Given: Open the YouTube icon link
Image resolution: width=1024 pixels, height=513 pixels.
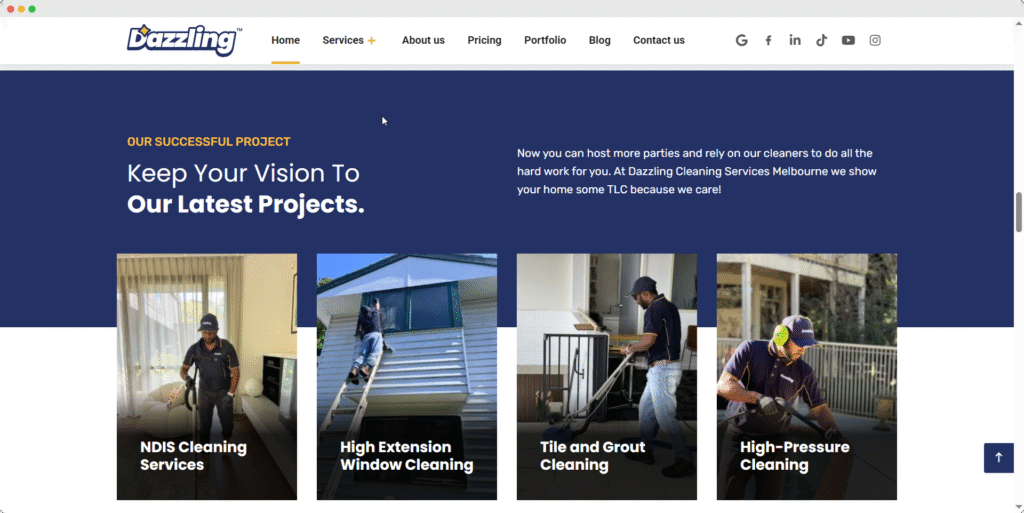Looking at the screenshot, I should tap(848, 40).
